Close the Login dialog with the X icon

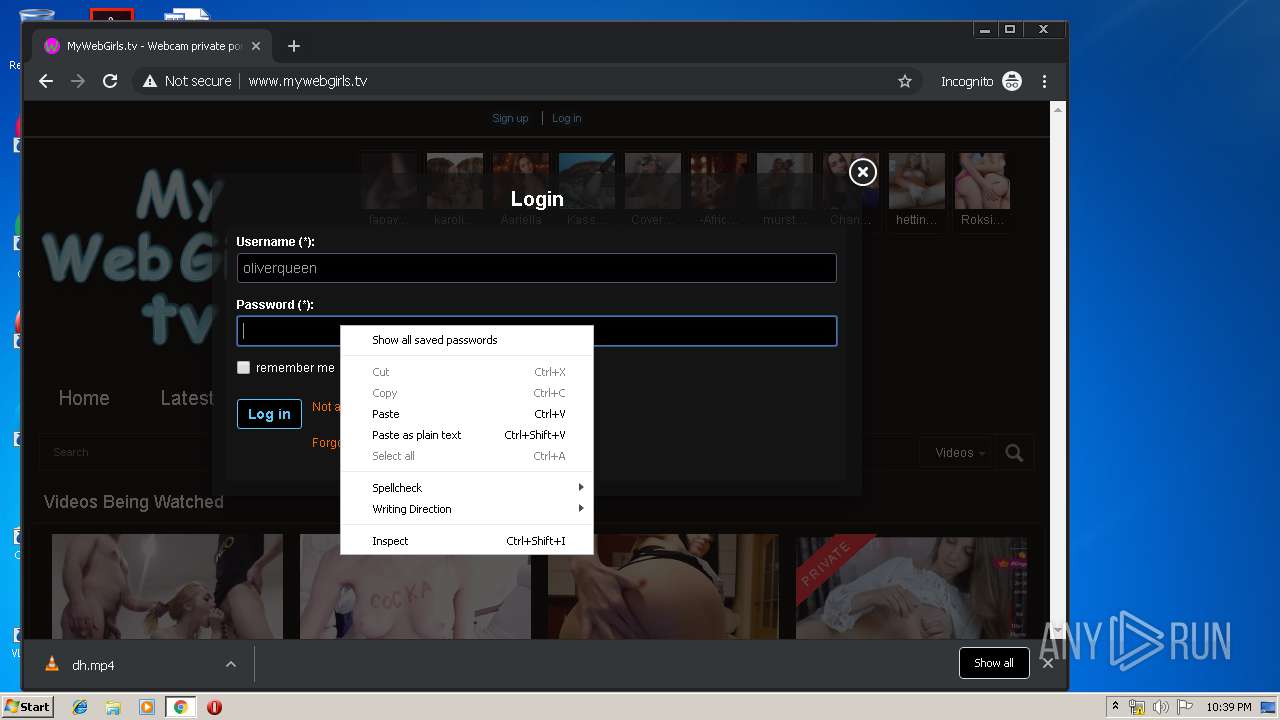(862, 172)
